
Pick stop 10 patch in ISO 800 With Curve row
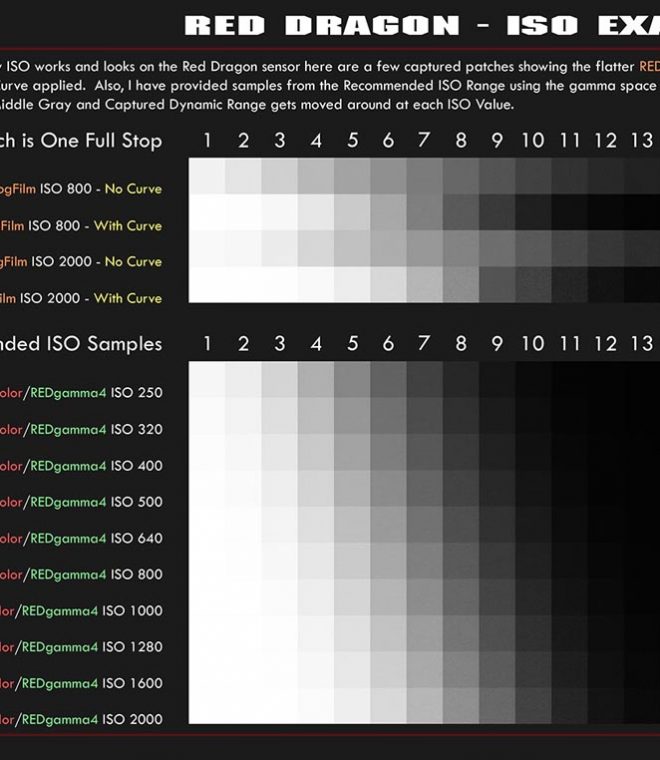click(534, 212)
